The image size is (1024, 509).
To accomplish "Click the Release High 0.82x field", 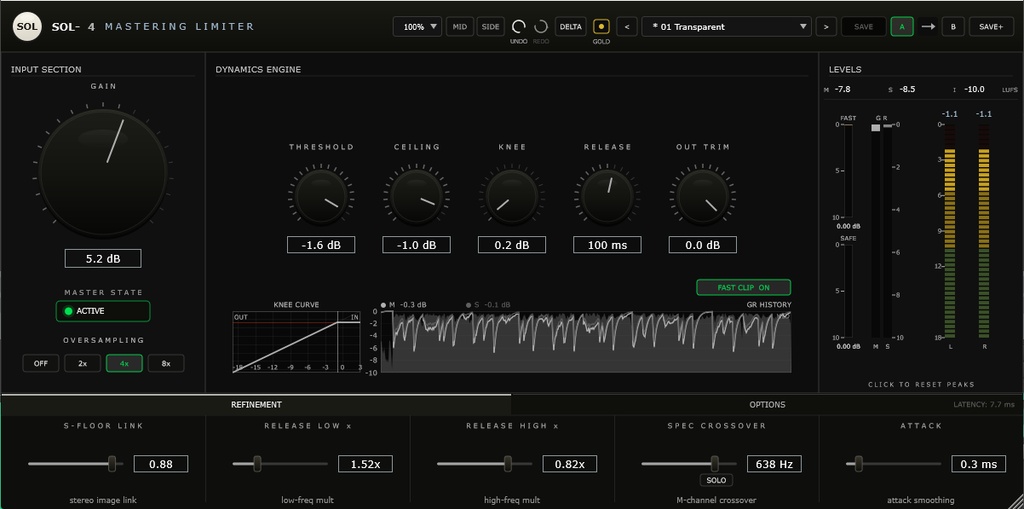I will pyautogui.click(x=569, y=464).
